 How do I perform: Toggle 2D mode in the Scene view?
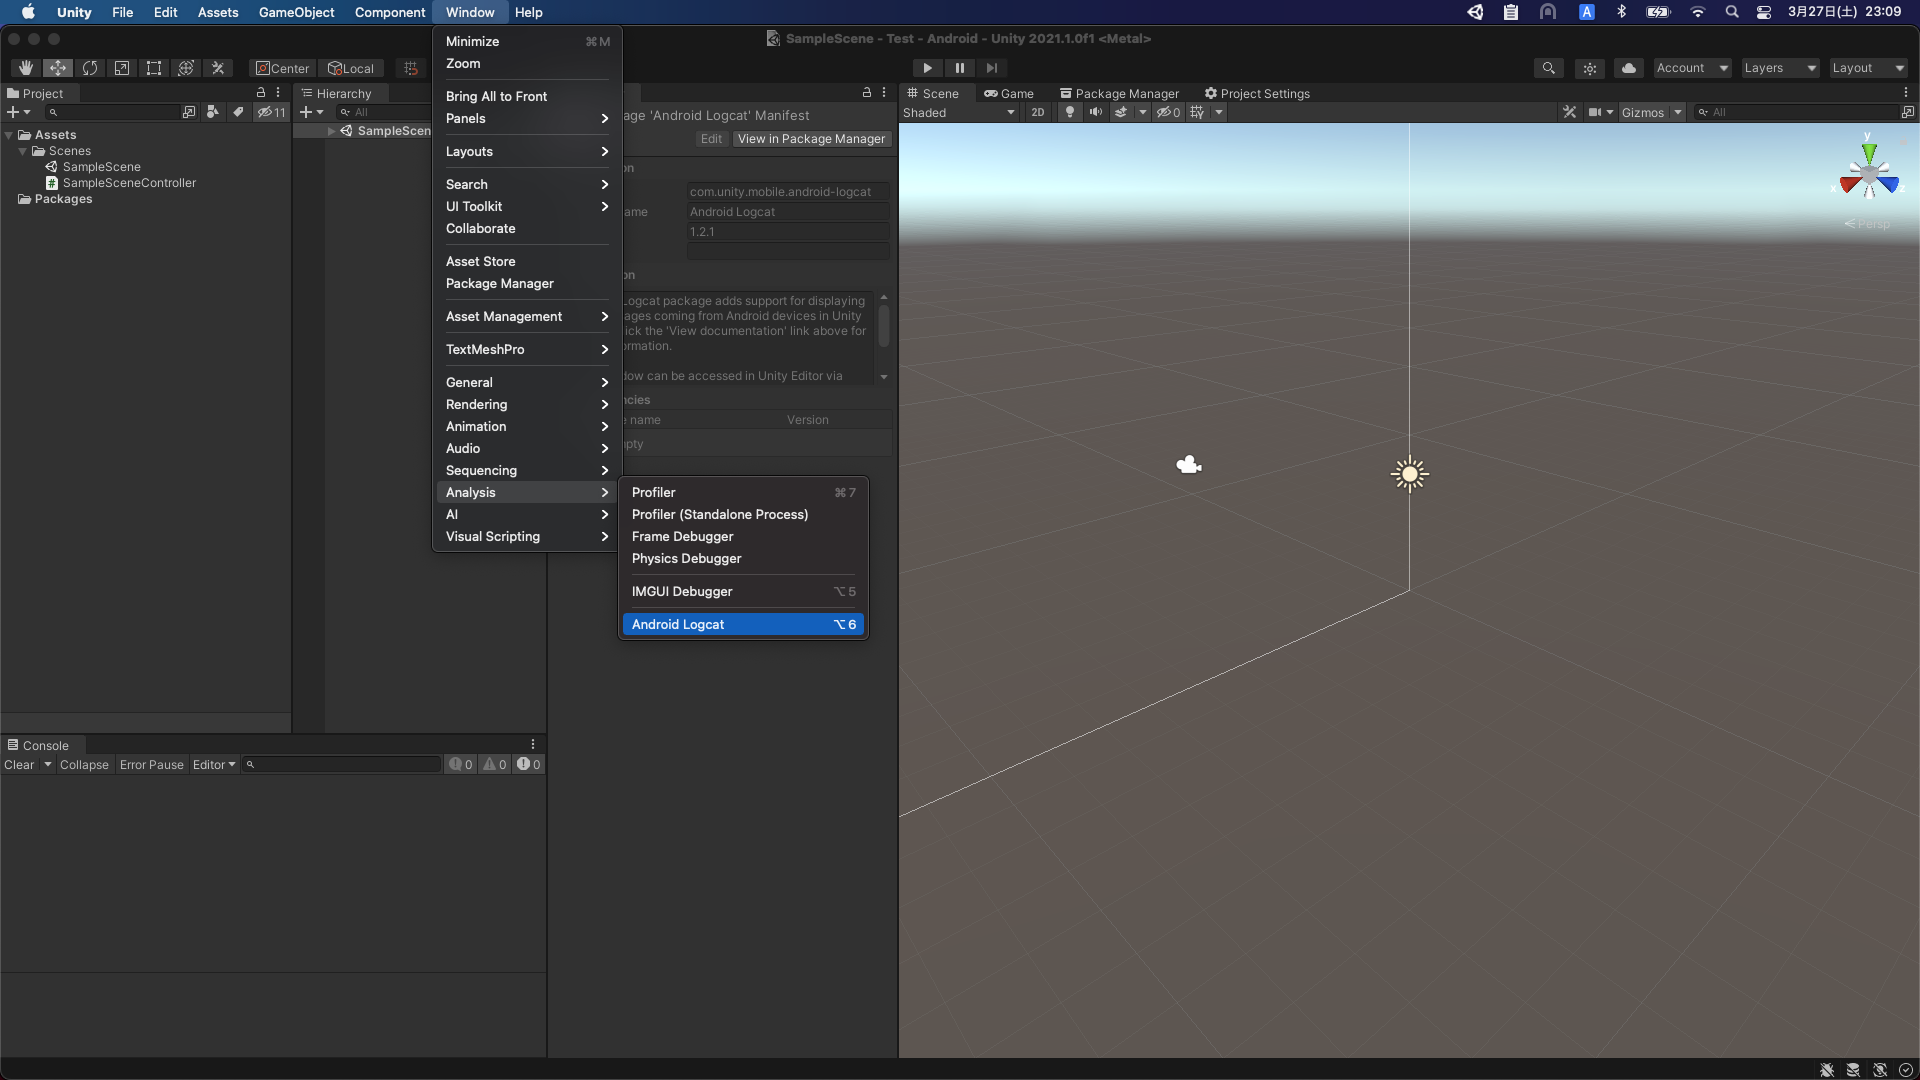1038,112
